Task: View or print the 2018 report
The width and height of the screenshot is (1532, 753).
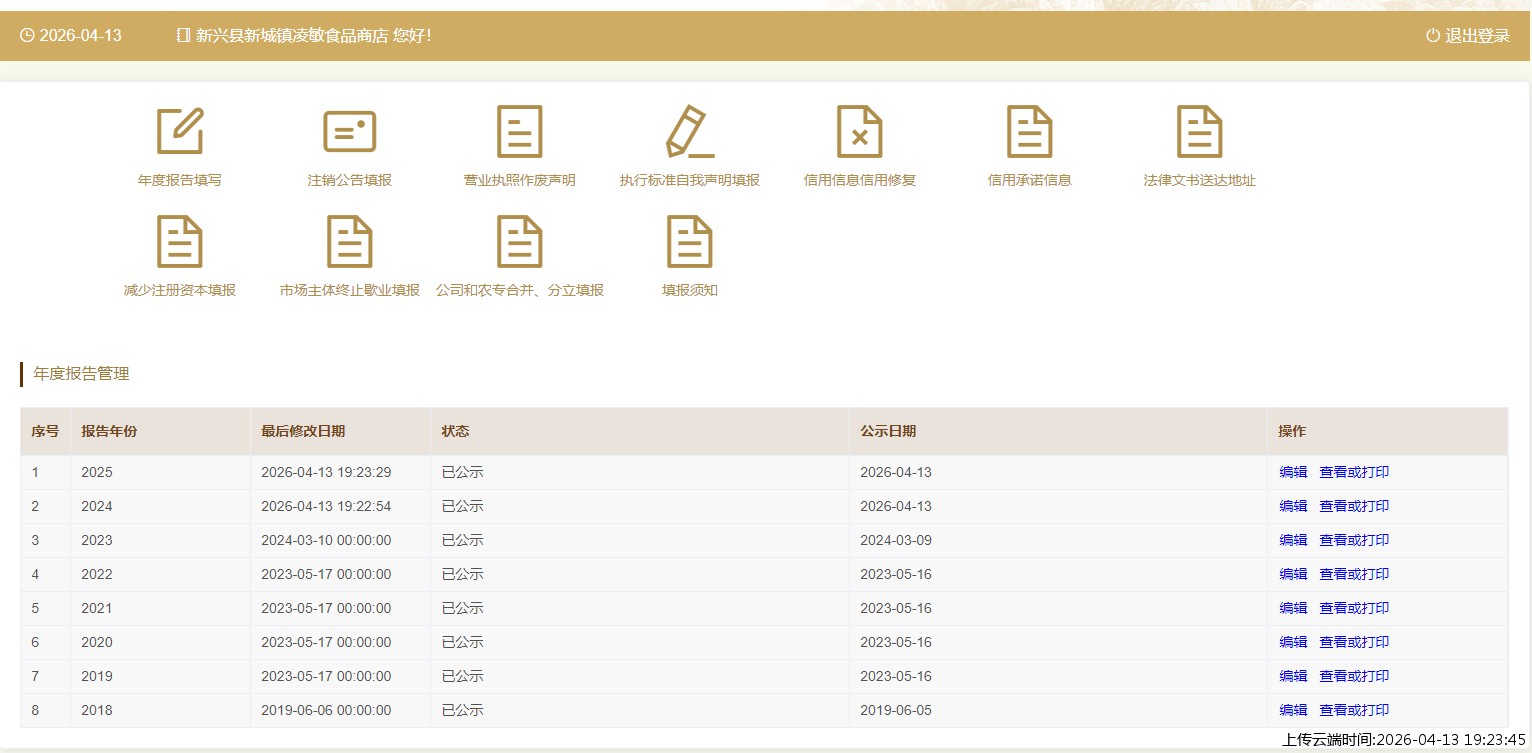Action: coord(1354,711)
